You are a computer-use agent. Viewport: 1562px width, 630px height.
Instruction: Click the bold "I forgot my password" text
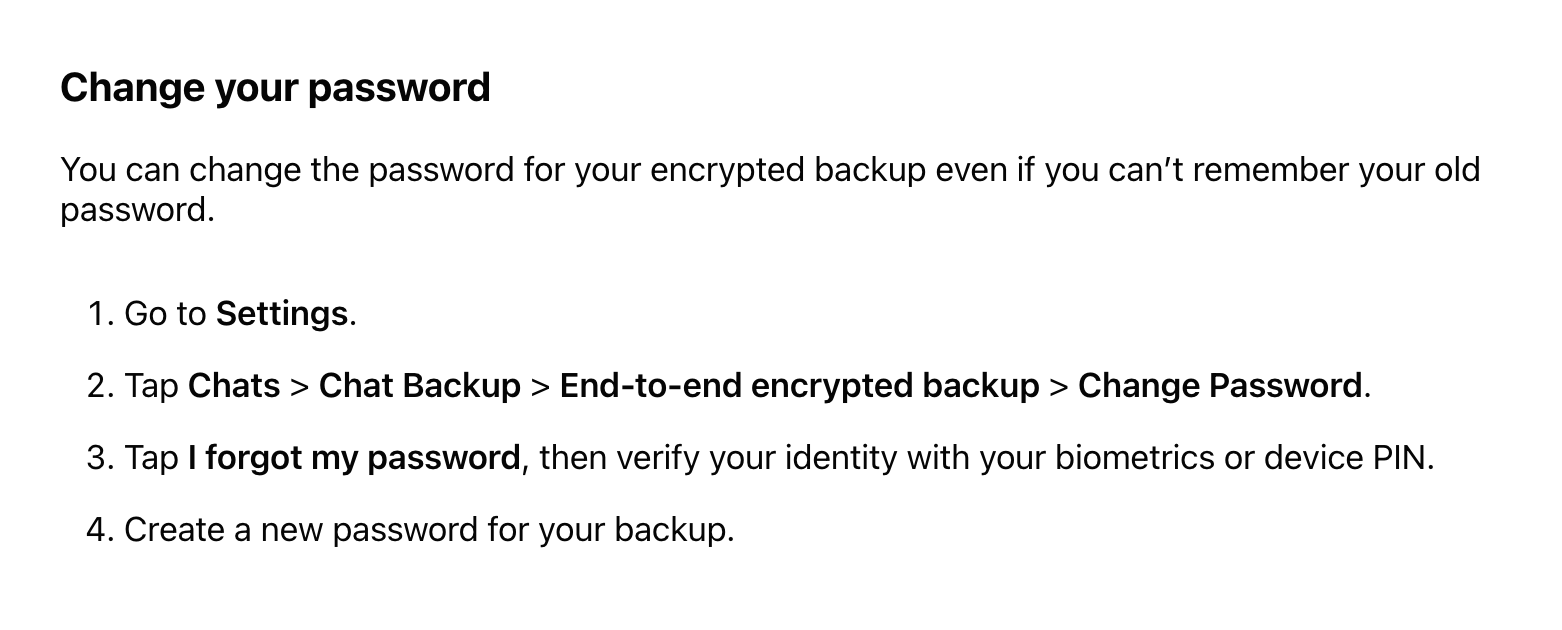pos(354,458)
